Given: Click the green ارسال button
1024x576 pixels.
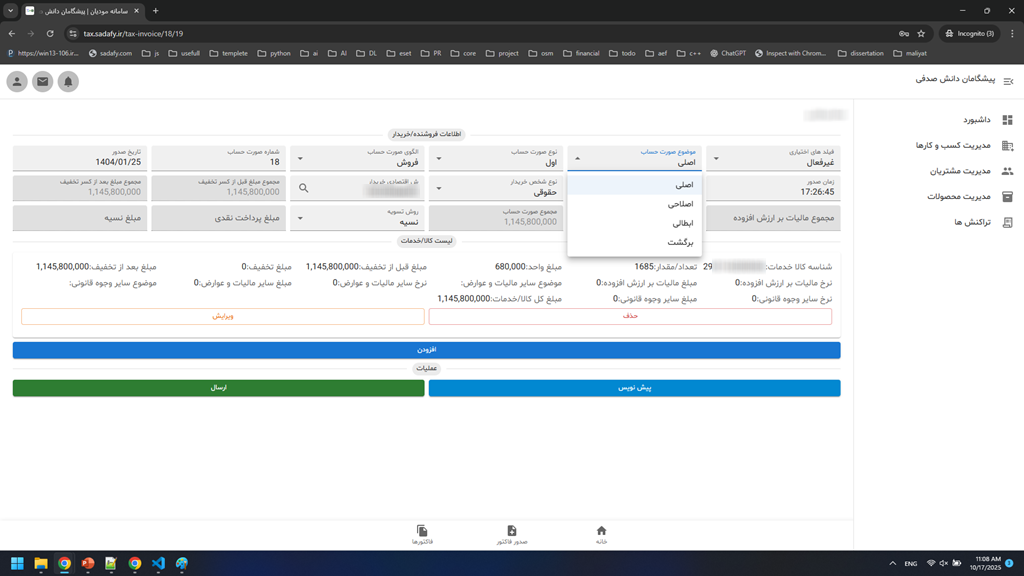Looking at the screenshot, I should point(218,388).
